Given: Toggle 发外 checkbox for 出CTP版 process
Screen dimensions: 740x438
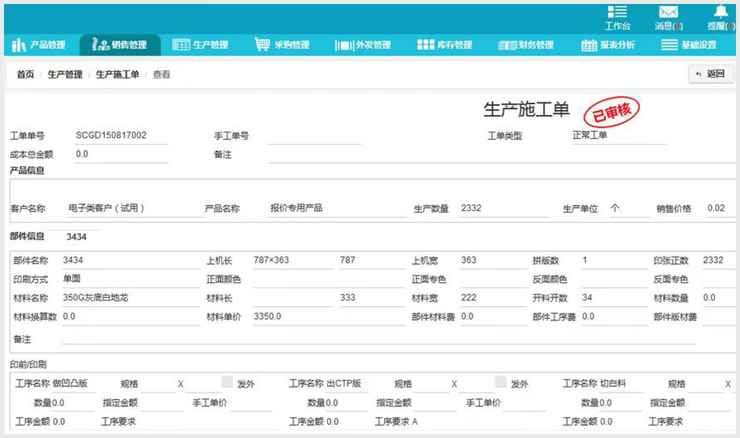Looking at the screenshot, I should [x=500, y=383].
